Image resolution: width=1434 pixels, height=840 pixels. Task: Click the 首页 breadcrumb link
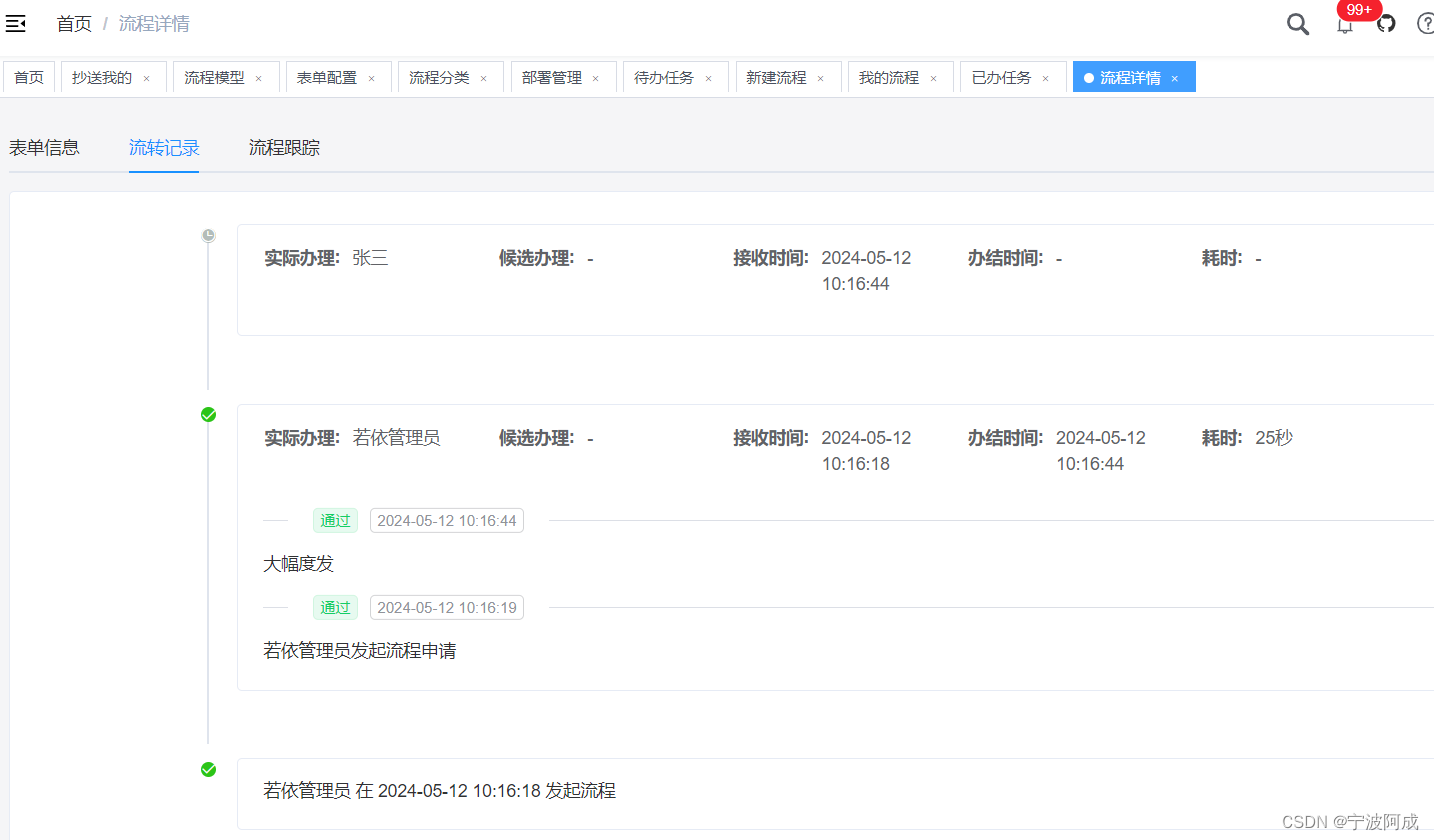click(74, 23)
